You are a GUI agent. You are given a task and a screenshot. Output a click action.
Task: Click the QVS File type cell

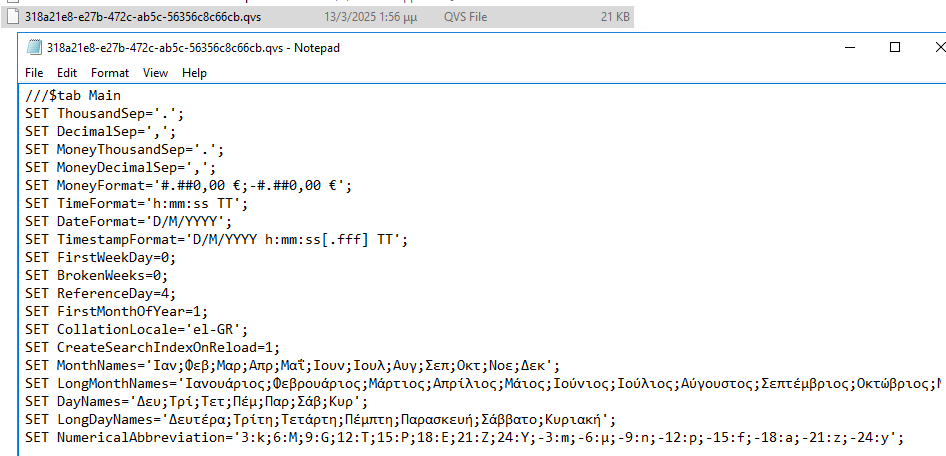click(465, 17)
